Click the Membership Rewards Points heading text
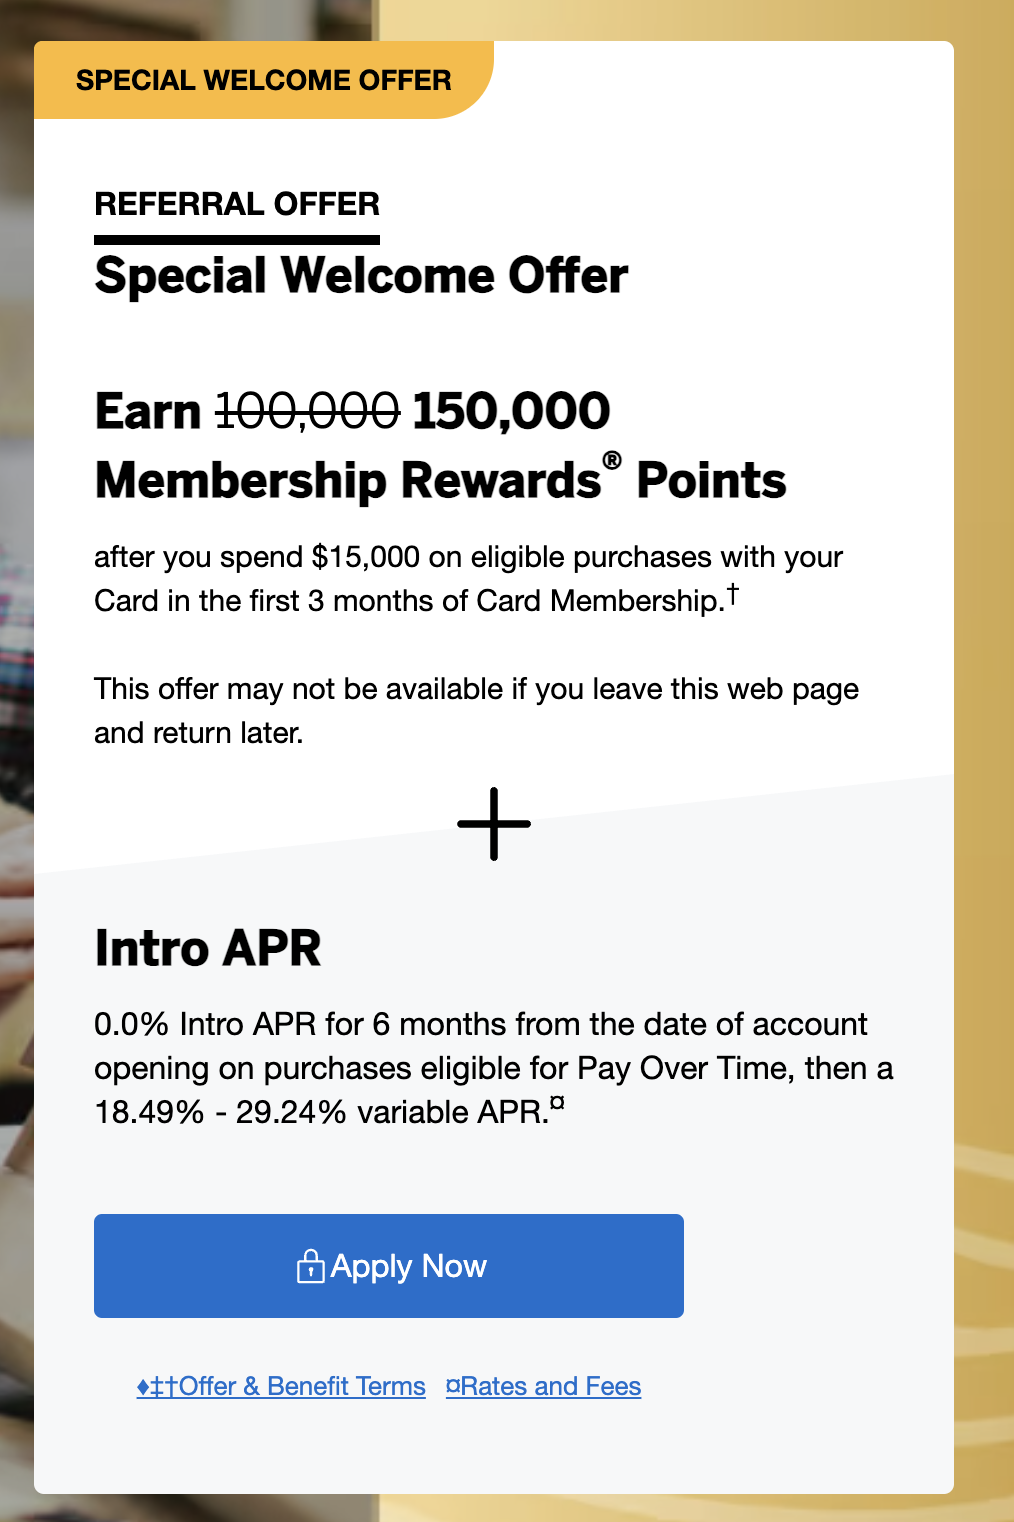The width and height of the screenshot is (1014, 1522). tap(440, 479)
